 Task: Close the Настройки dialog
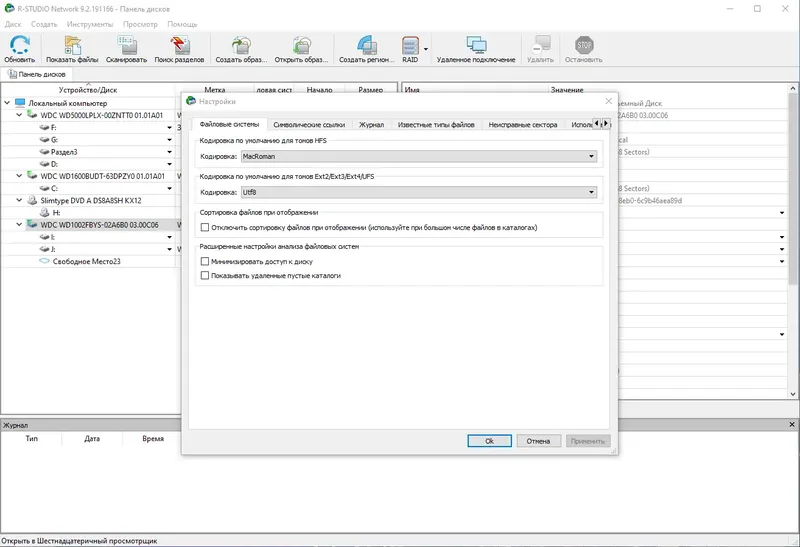coord(608,101)
